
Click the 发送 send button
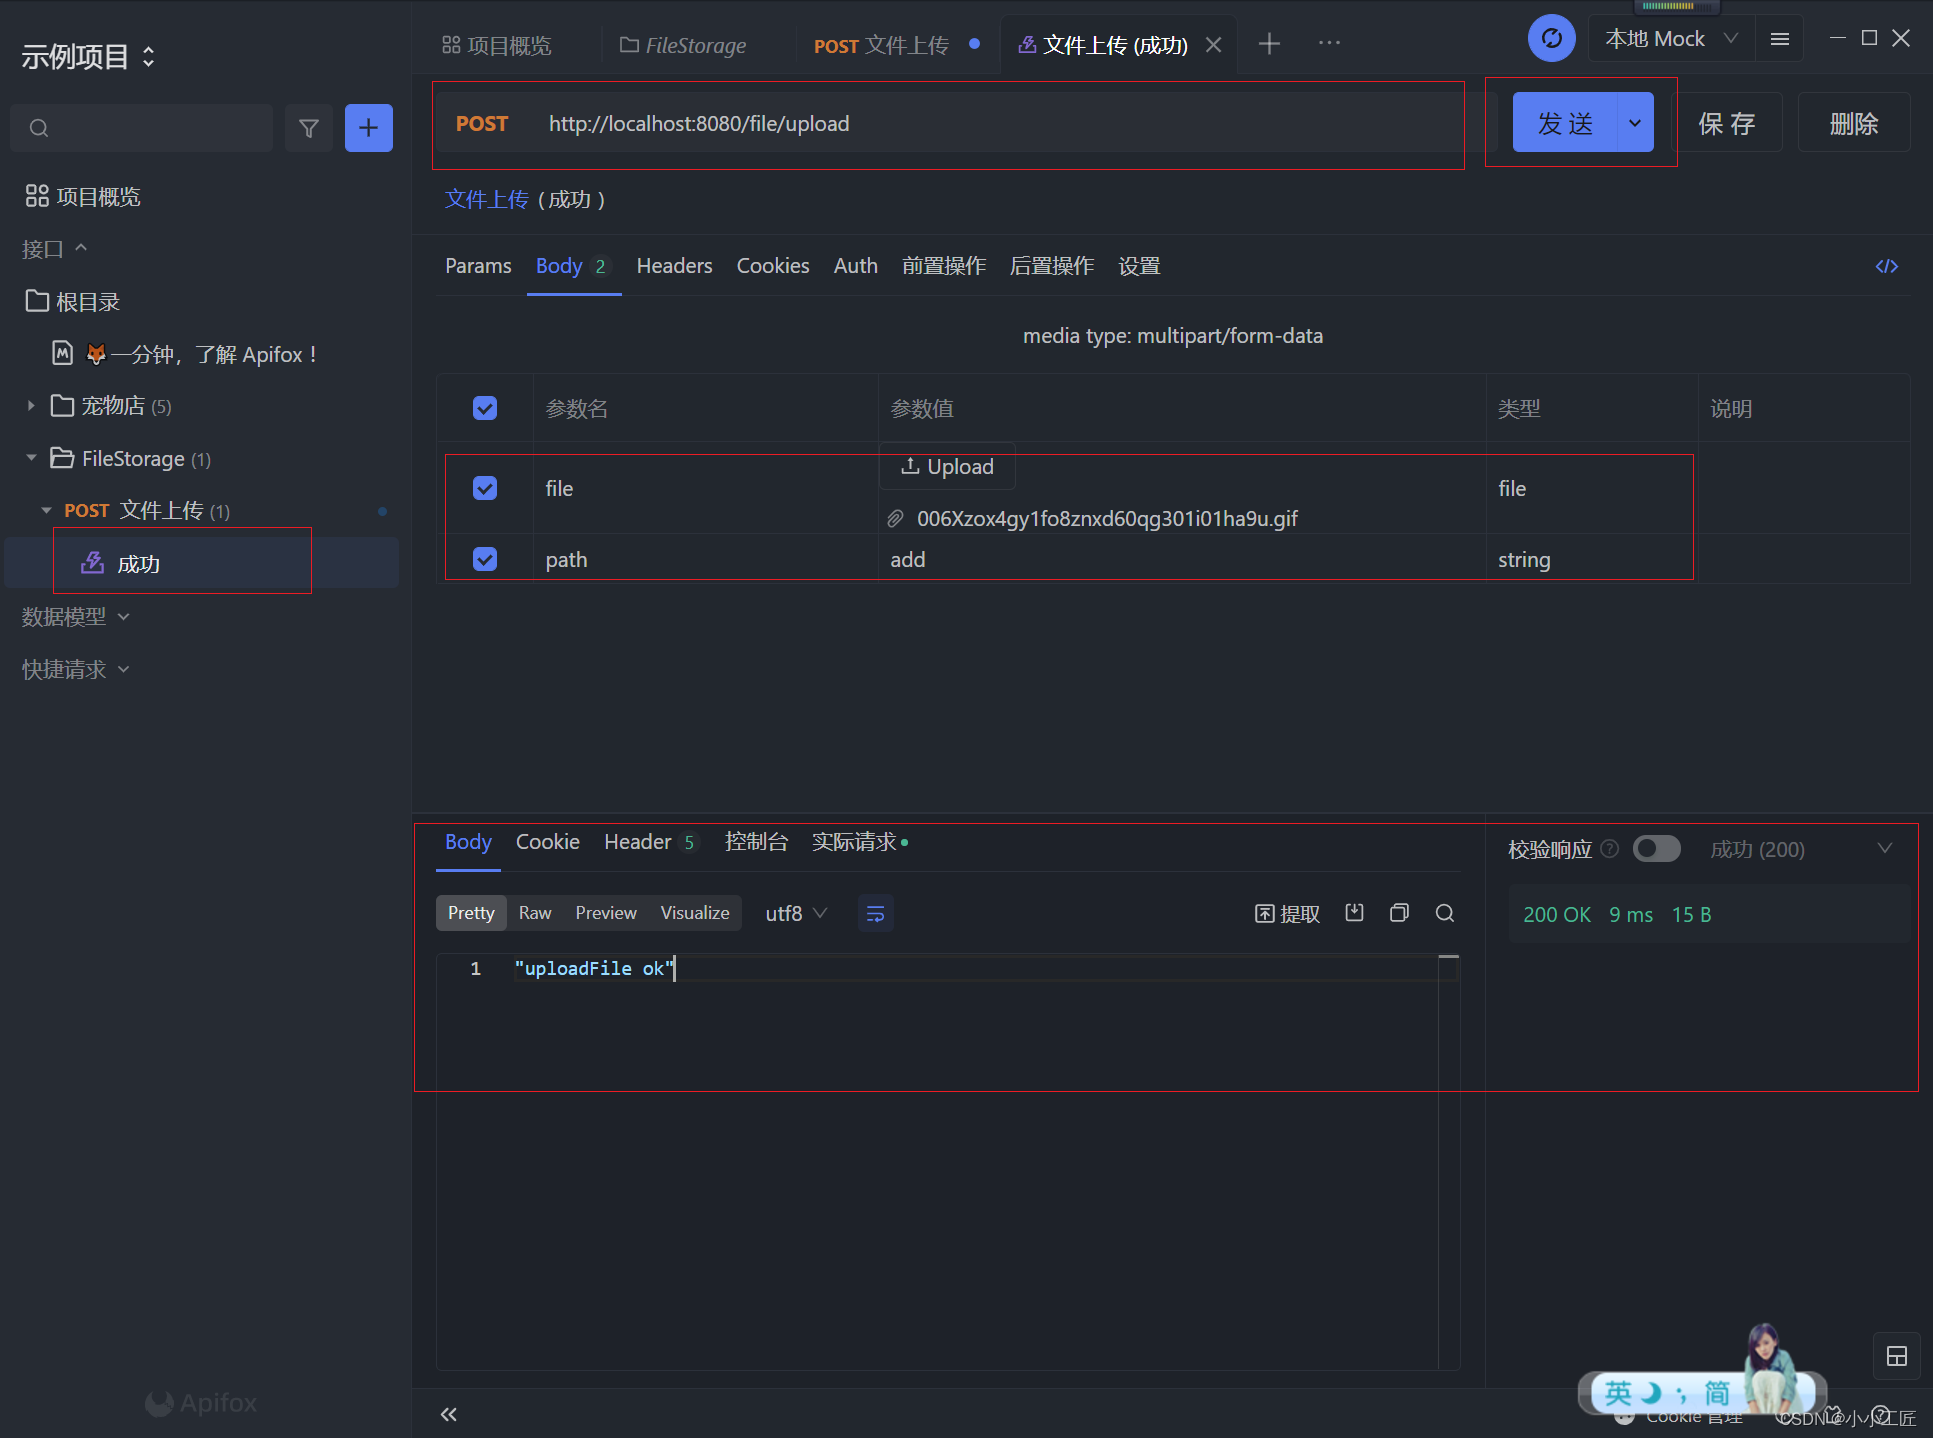tap(1564, 123)
